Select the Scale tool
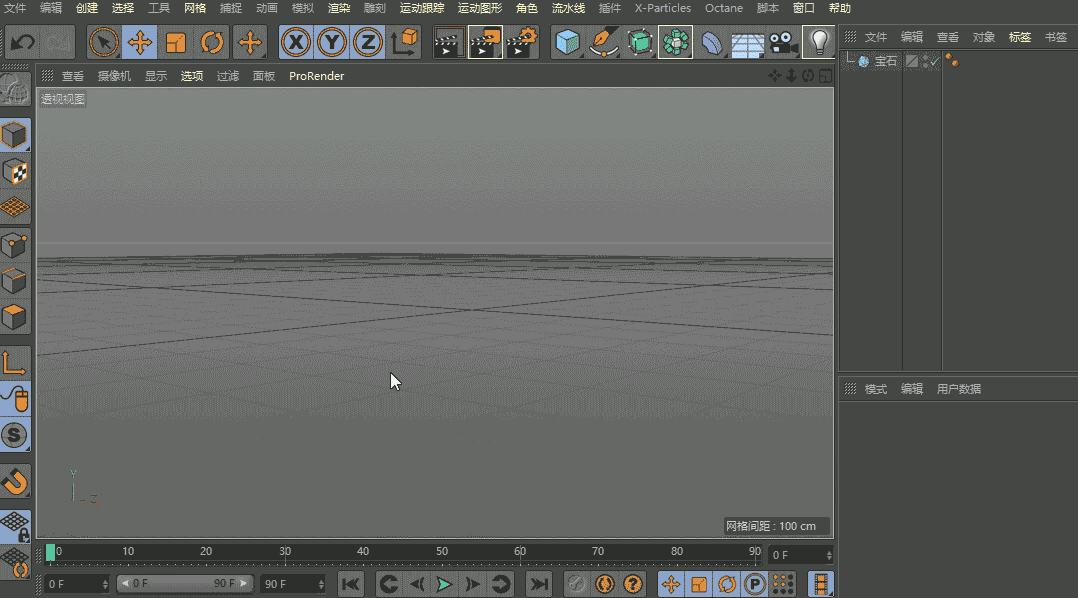 click(x=176, y=42)
